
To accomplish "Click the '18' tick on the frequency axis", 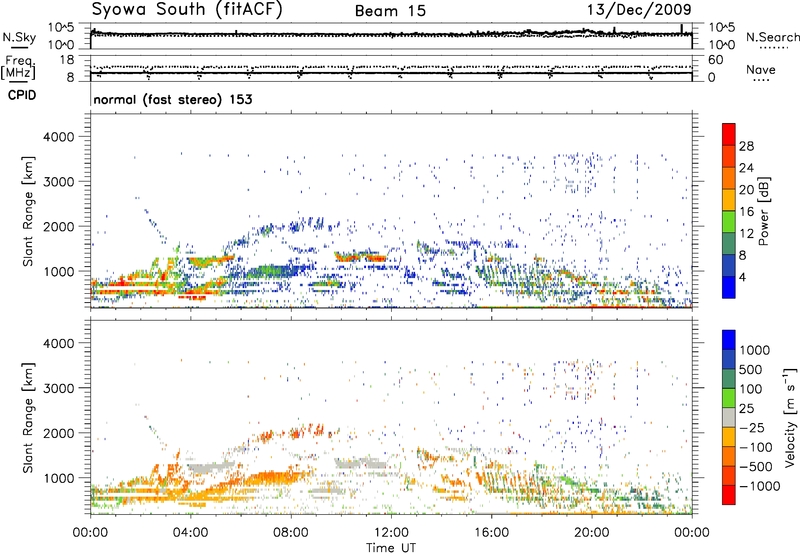I will pos(66,60).
